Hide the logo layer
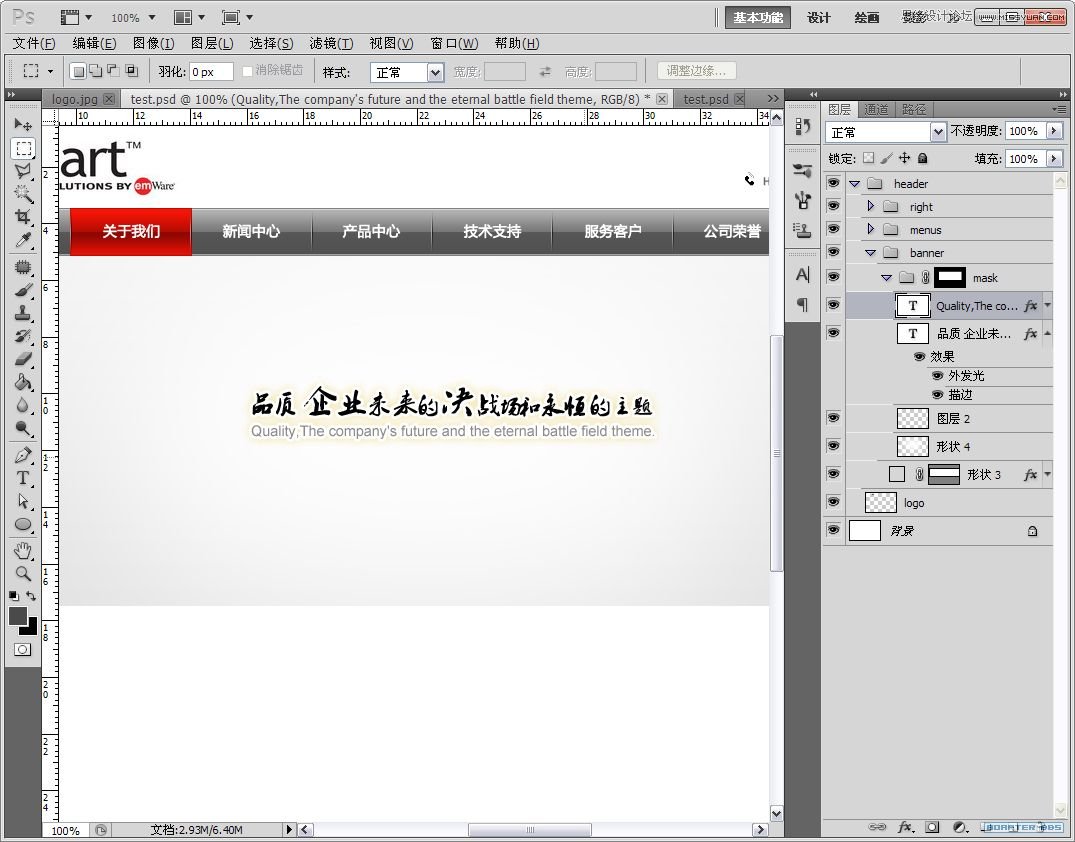The image size is (1075, 842). (x=833, y=502)
